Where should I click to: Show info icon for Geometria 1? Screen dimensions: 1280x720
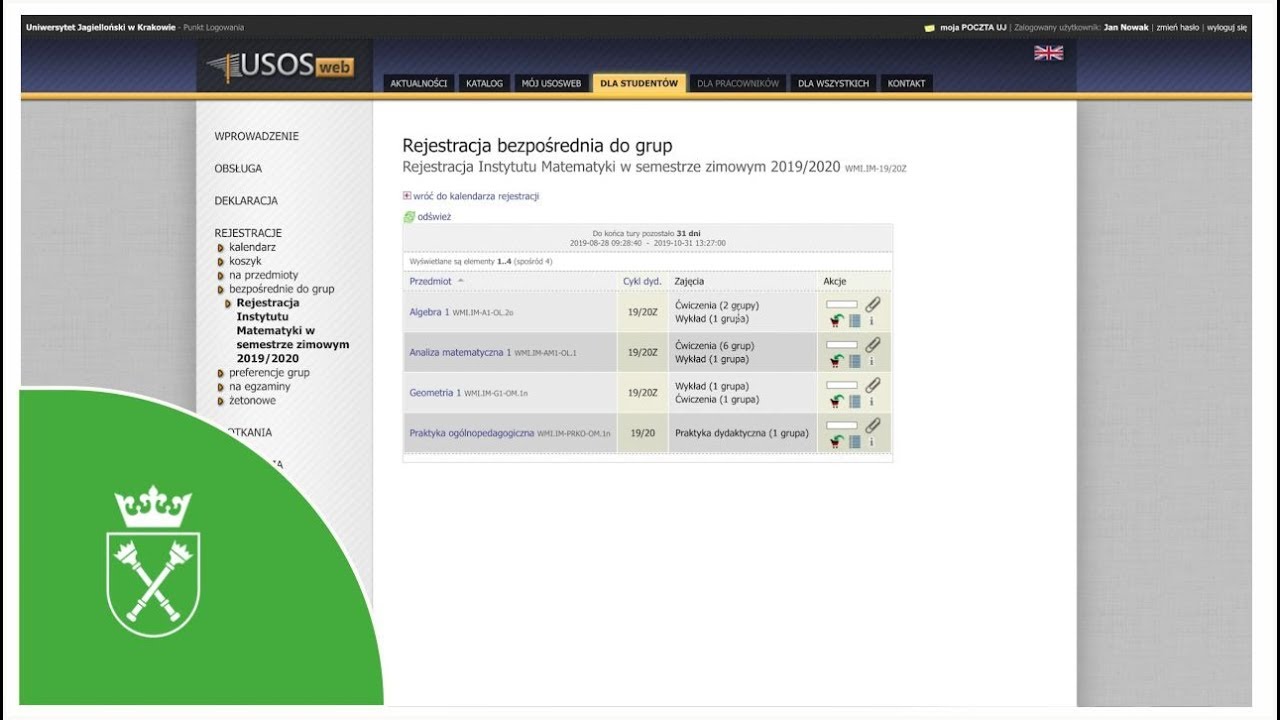coord(871,401)
